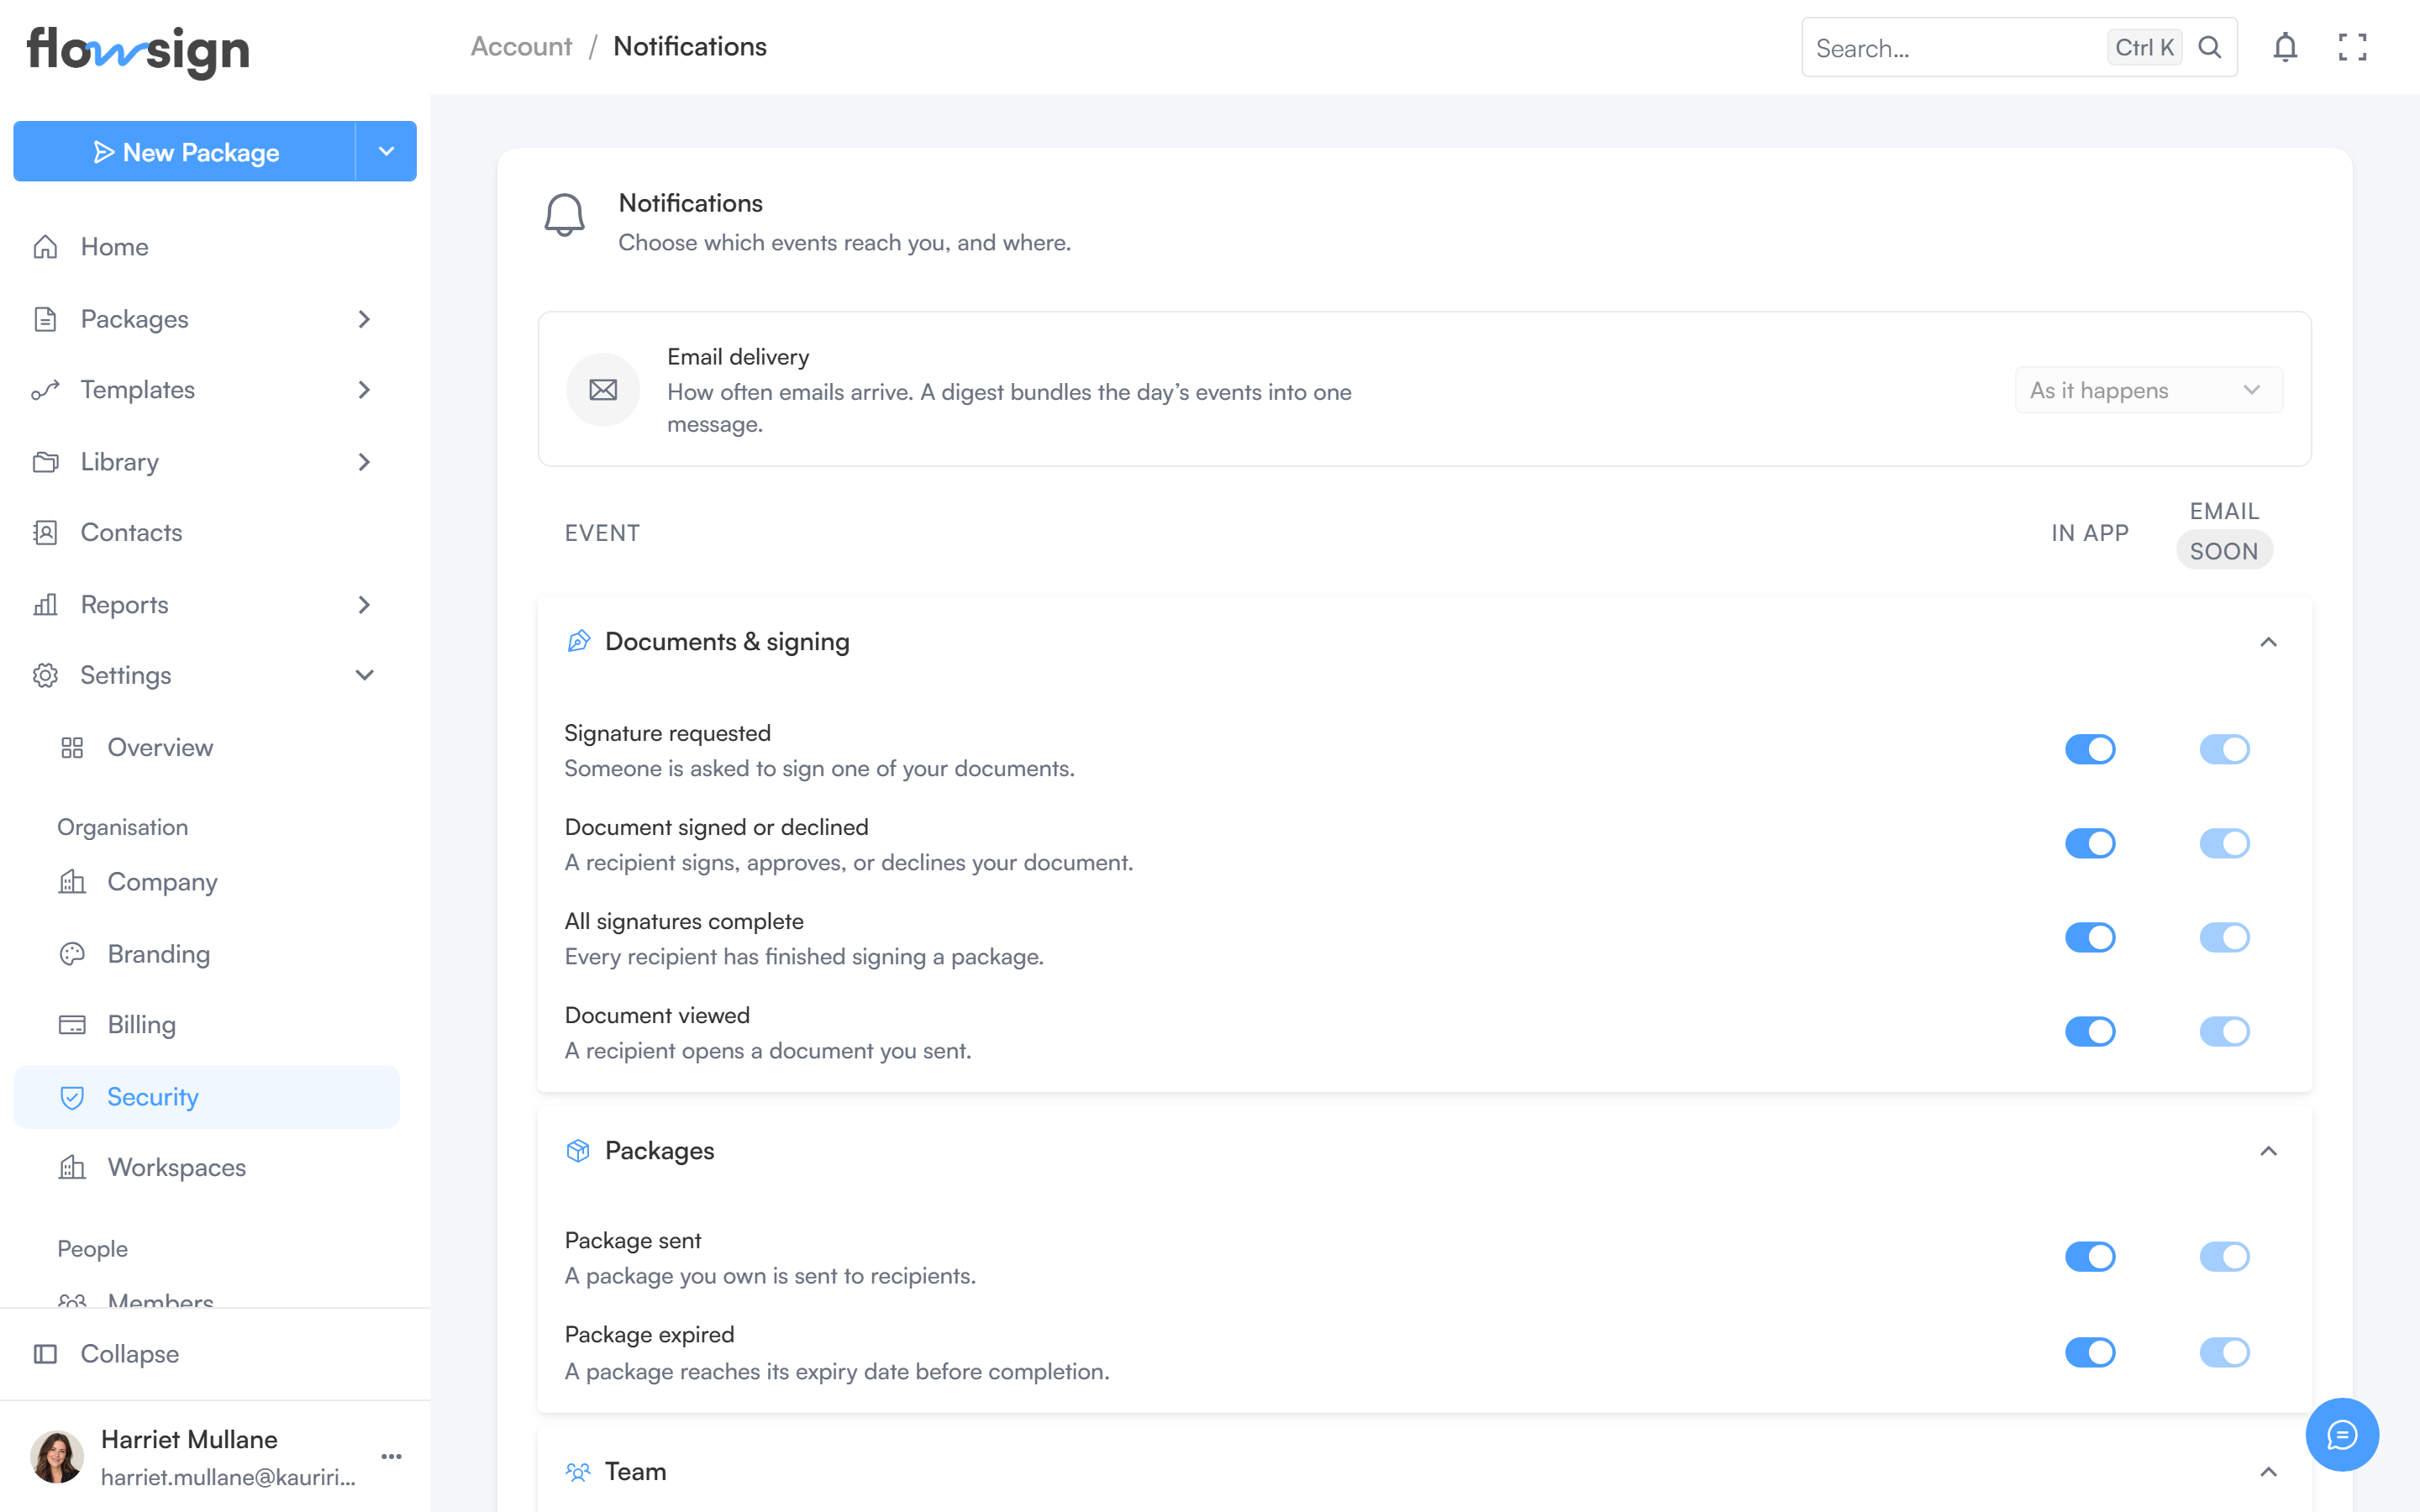Screen dimensions: 2420x1512
Task: Open the New Package dropdown arrow
Action: coord(386,151)
